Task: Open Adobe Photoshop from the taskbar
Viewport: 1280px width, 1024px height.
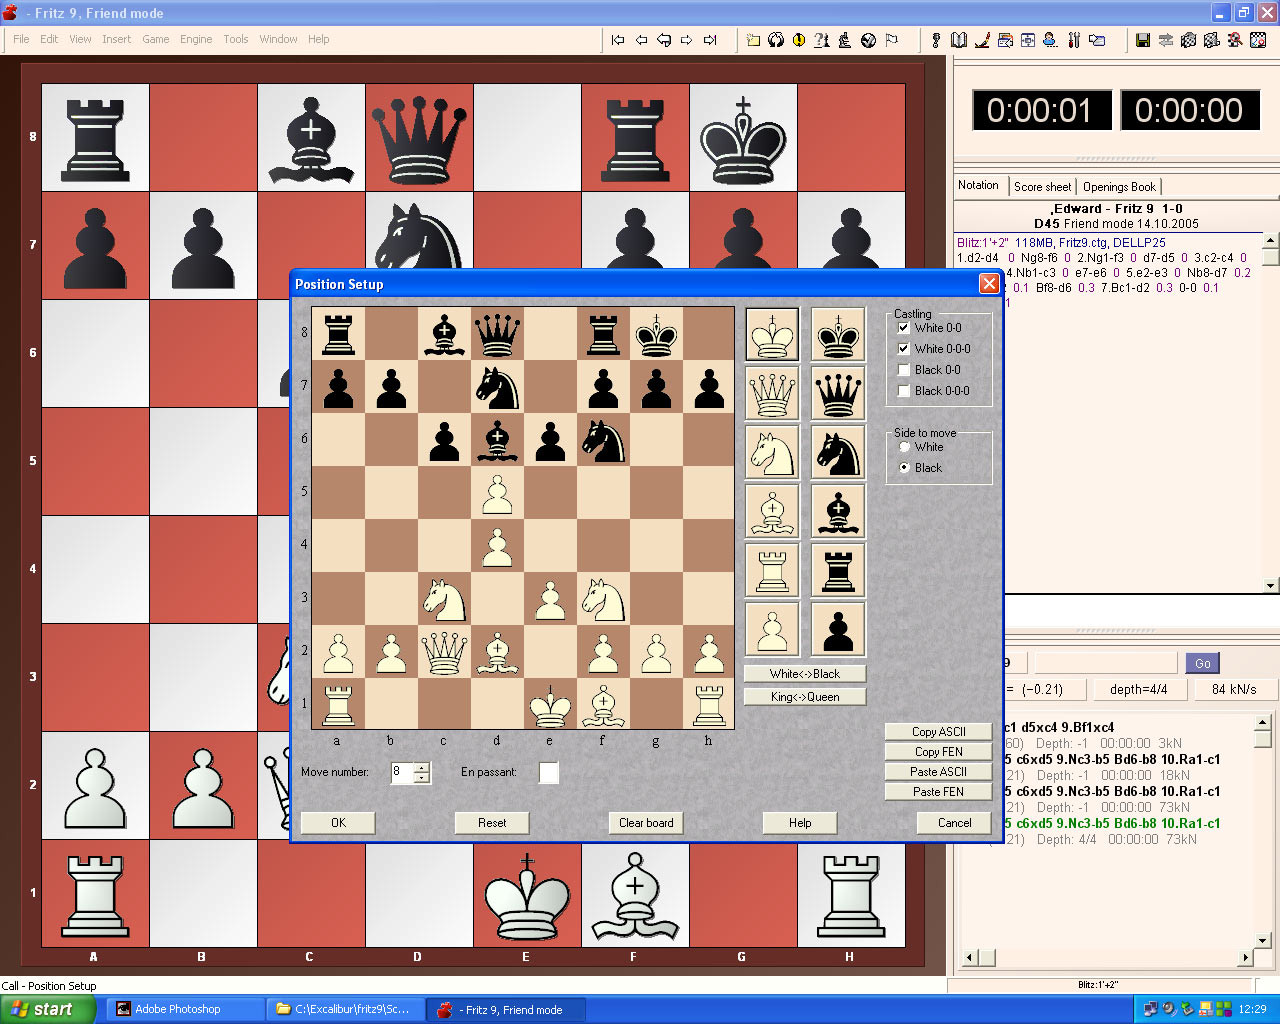Action: click(x=185, y=1009)
